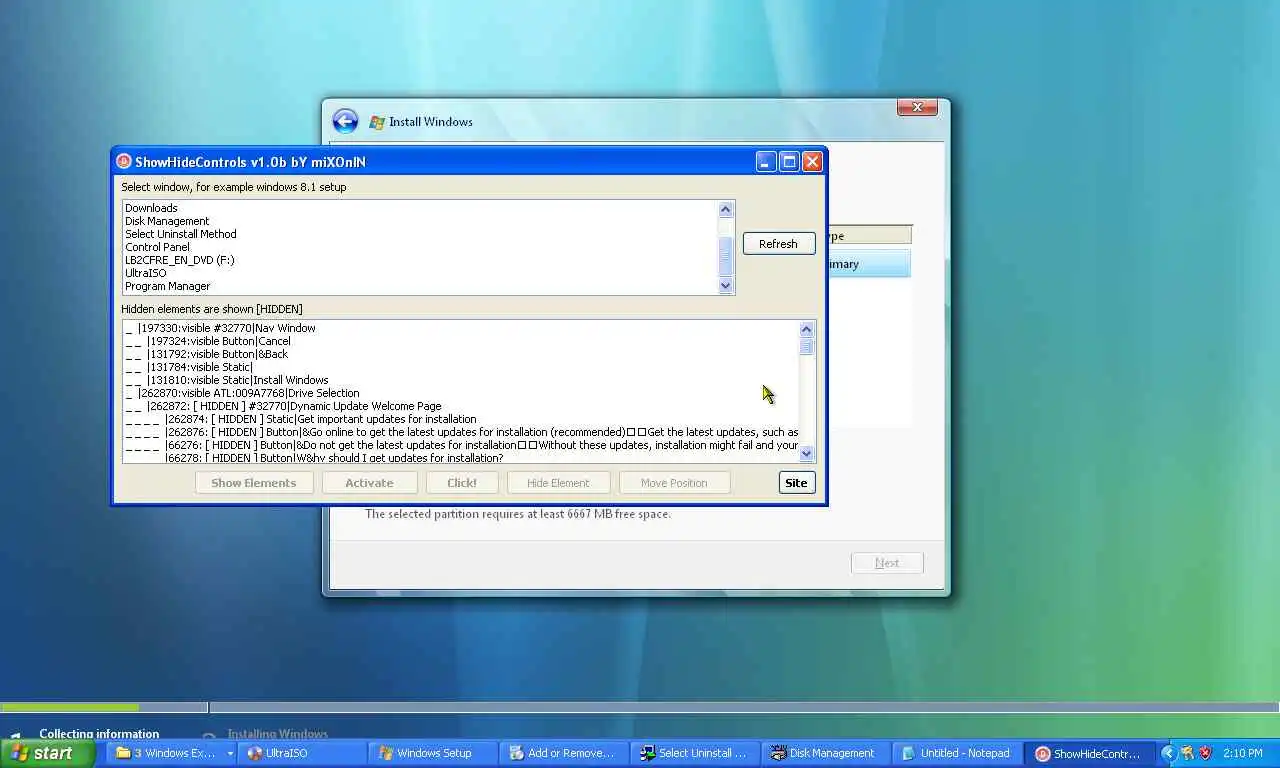Click the Move Position button

point(674,483)
